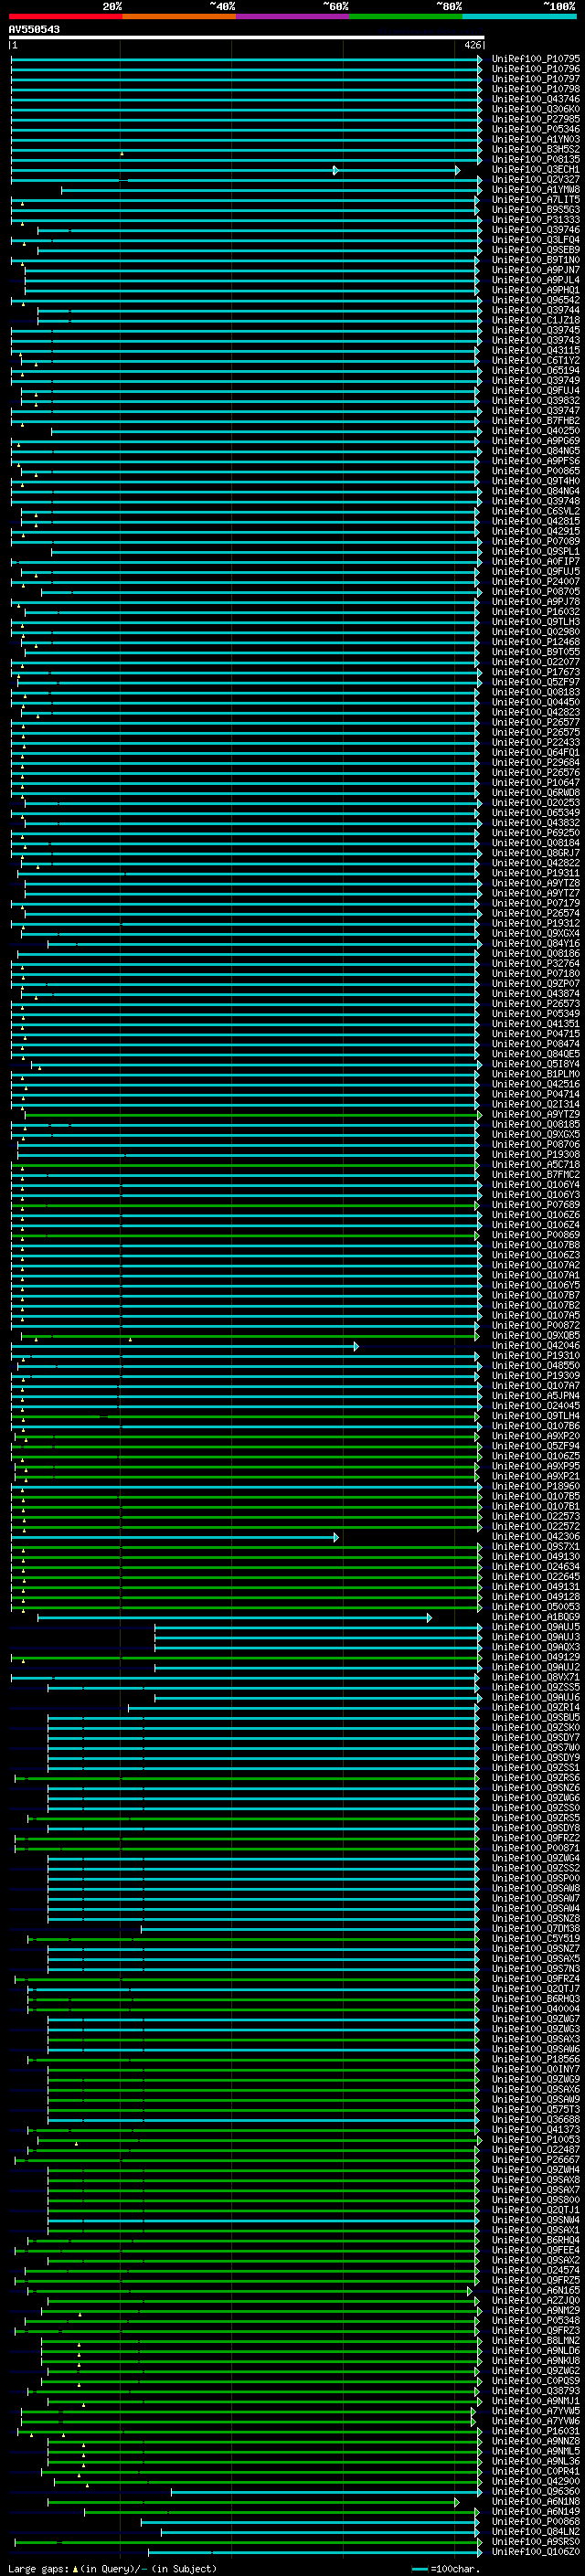The image size is (585, 2576).
Task: Click the UniRef100_Q9SP00 label
Action: tap(536, 1878)
